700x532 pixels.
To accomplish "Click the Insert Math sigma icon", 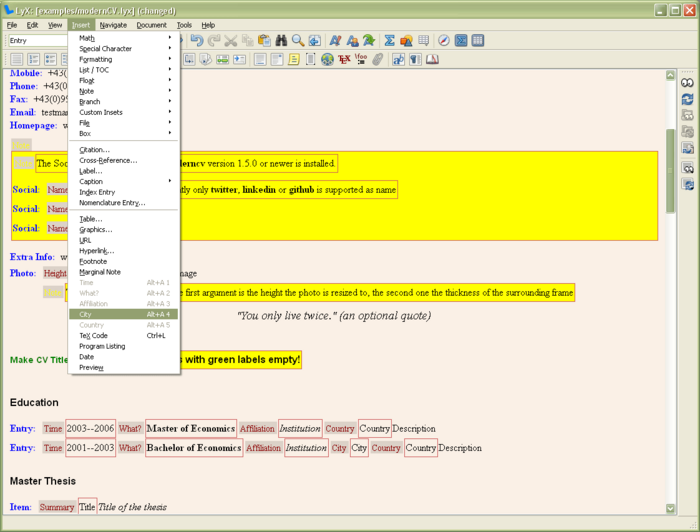I will tap(389, 41).
